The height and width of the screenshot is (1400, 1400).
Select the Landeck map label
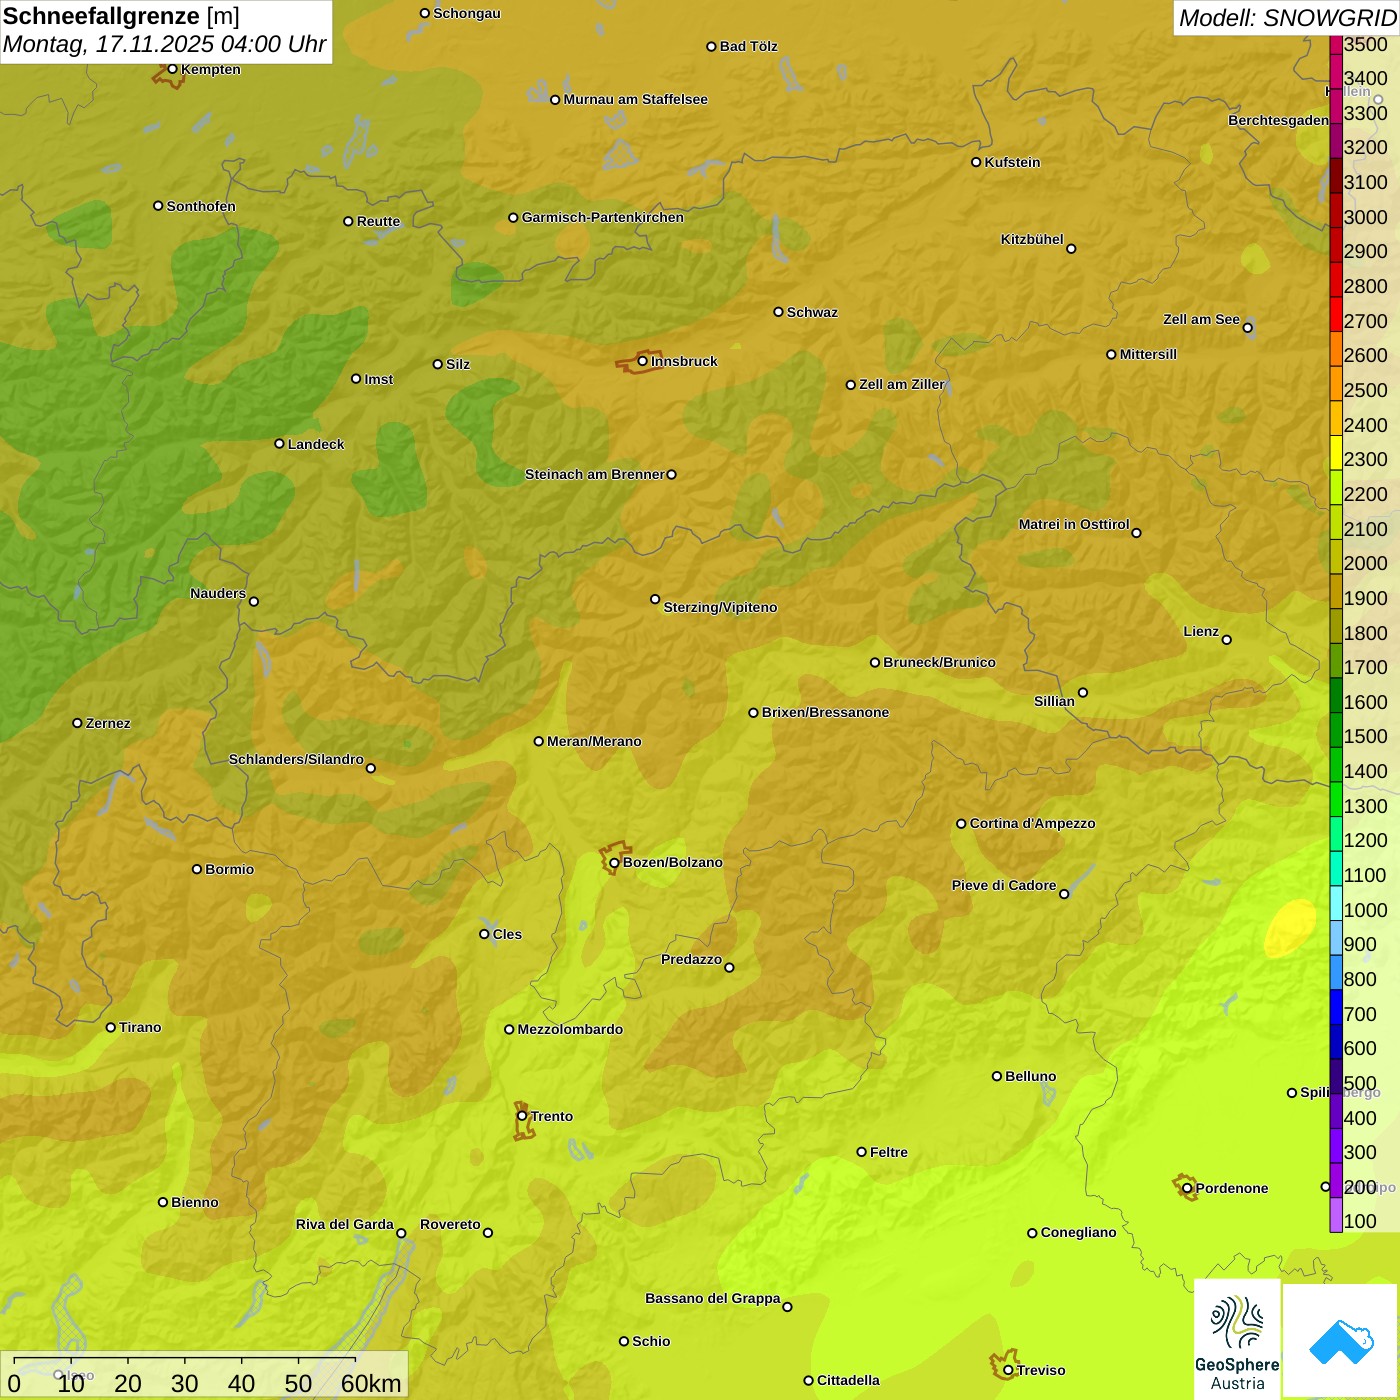(316, 444)
